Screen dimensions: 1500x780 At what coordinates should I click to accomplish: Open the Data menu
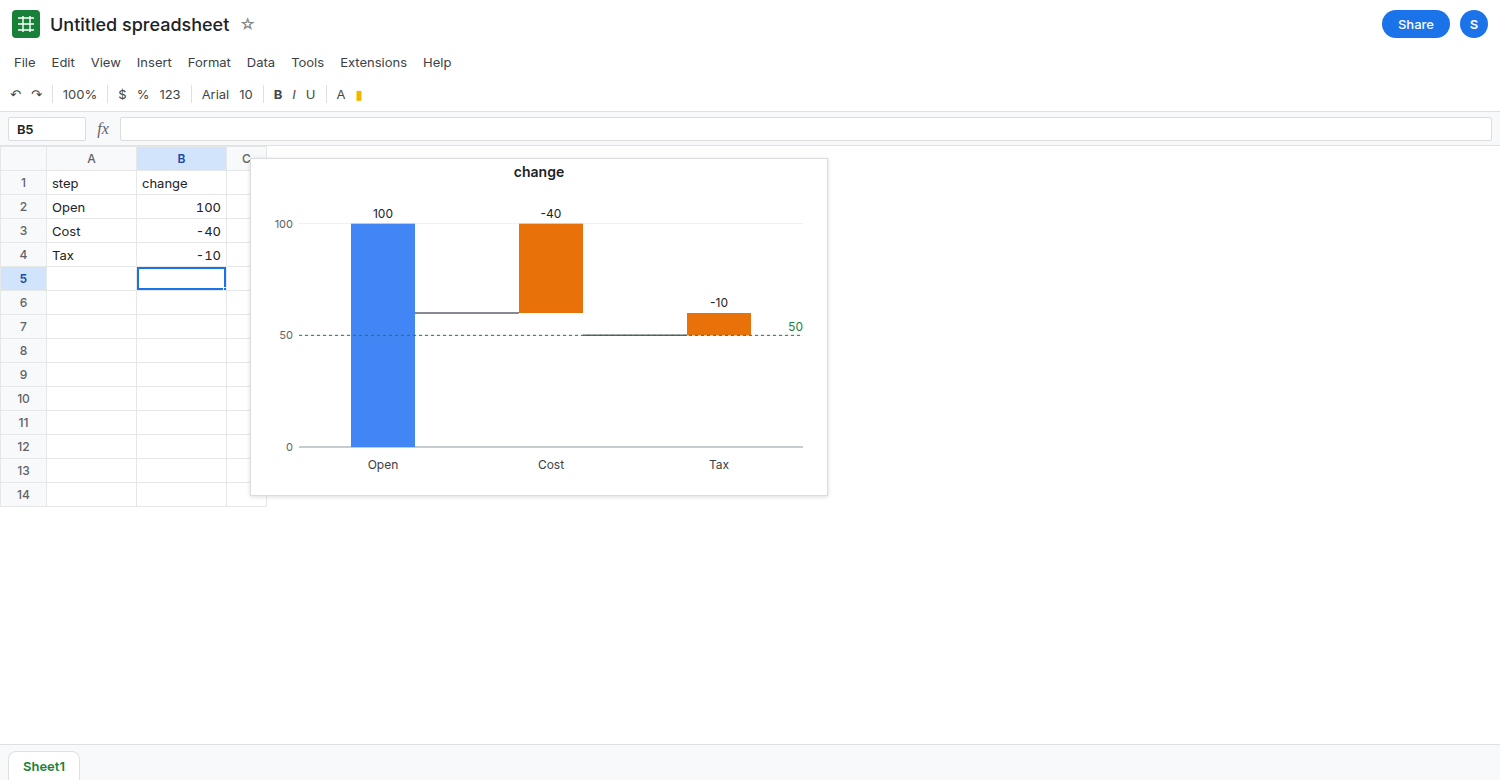coord(261,62)
